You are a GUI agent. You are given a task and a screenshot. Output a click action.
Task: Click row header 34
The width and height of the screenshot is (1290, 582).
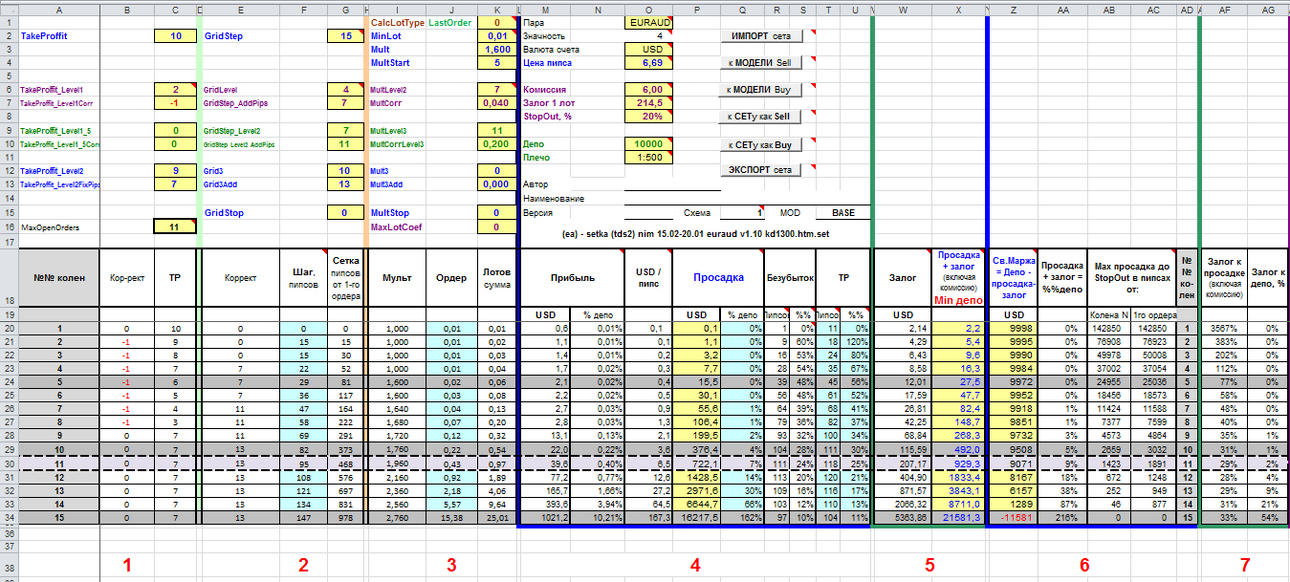8,518
